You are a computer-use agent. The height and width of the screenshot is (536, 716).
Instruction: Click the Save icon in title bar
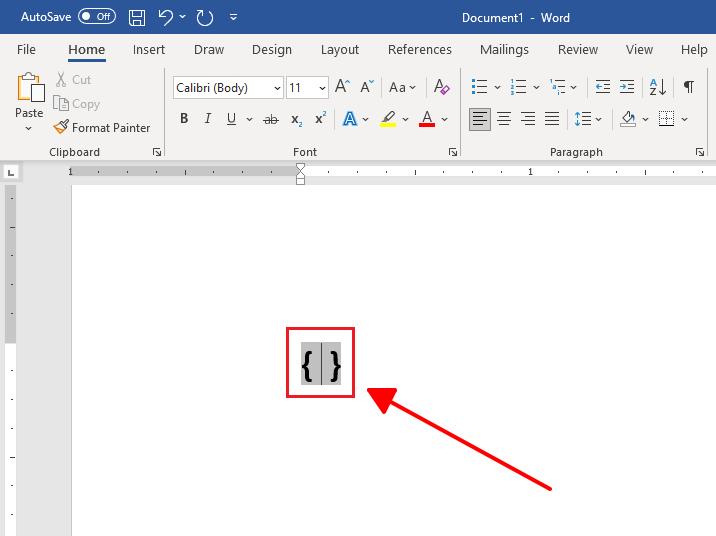coord(137,18)
